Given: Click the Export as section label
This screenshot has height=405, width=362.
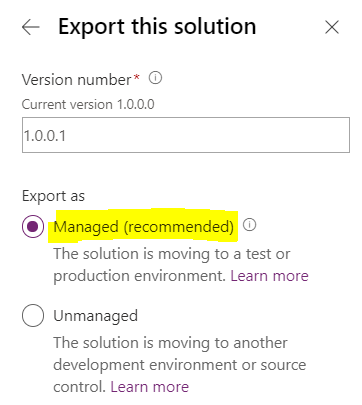Looking at the screenshot, I should (x=53, y=196).
